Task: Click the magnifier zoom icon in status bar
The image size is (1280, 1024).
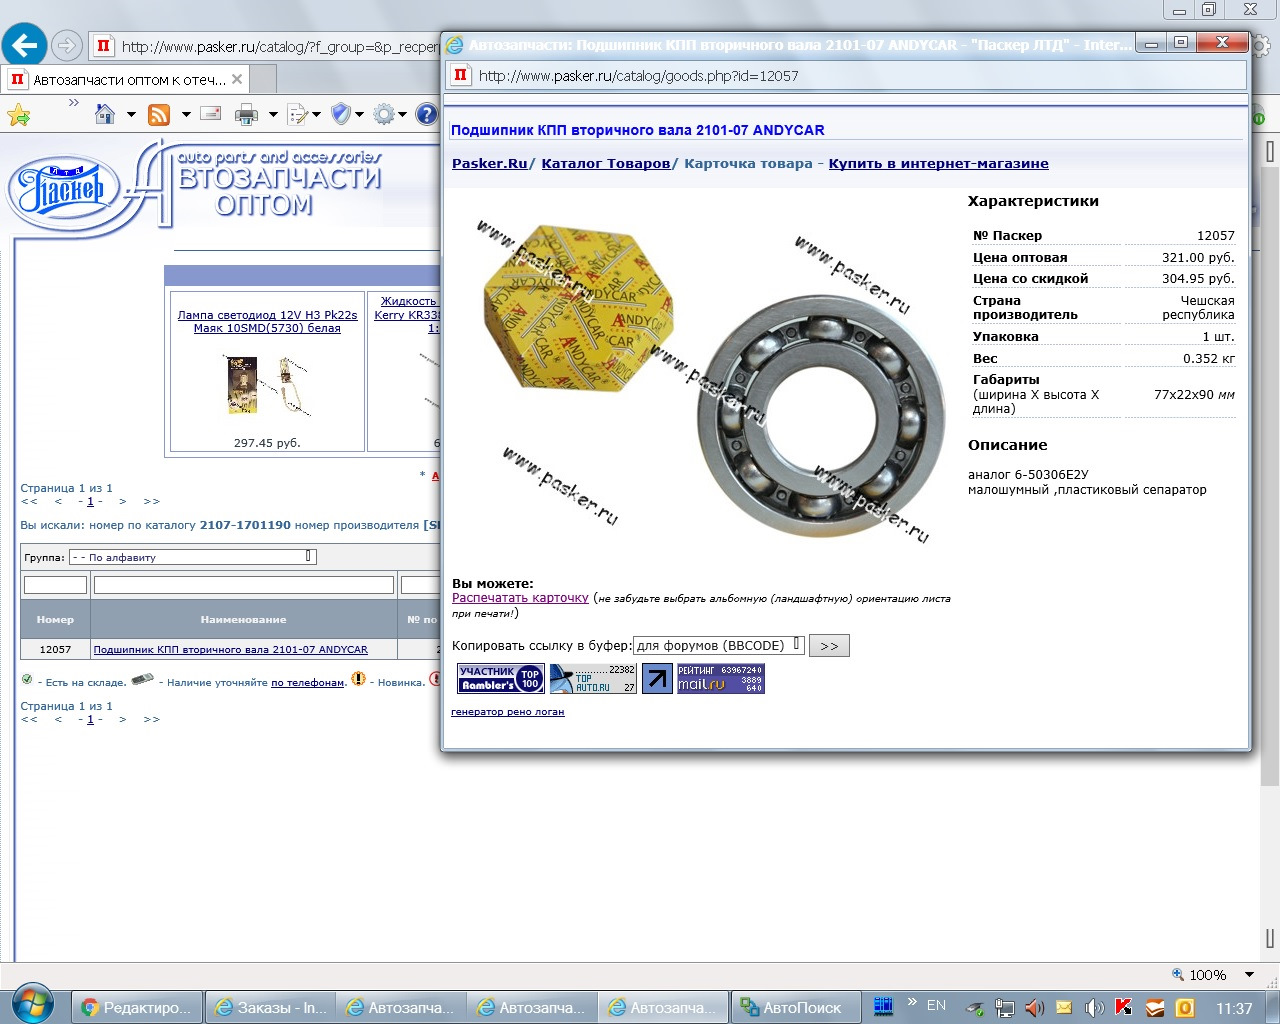Action: tap(1178, 975)
